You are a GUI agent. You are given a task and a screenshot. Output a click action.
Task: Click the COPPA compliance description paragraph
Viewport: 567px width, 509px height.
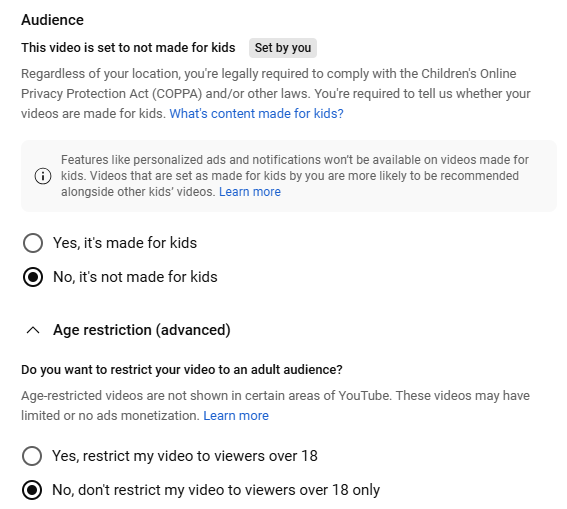(x=276, y=94)
